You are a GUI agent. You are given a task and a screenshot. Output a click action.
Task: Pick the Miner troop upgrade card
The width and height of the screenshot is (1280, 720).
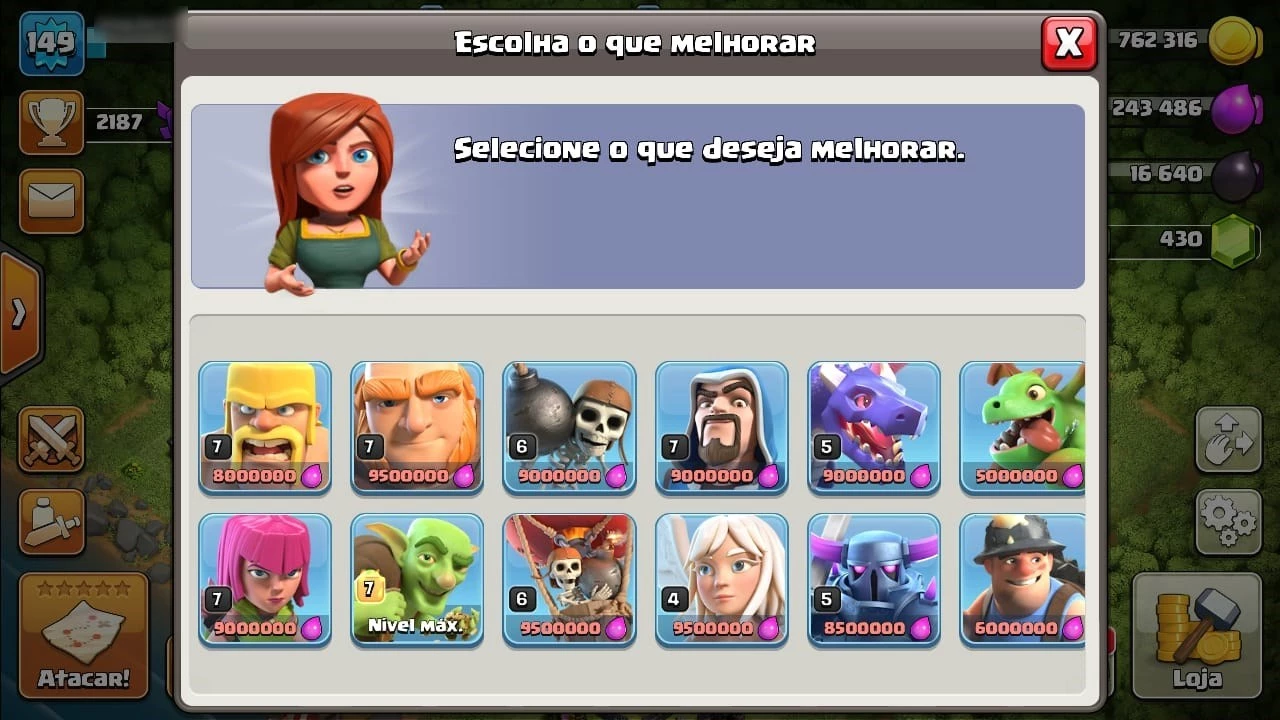(x=1022, y=580)
